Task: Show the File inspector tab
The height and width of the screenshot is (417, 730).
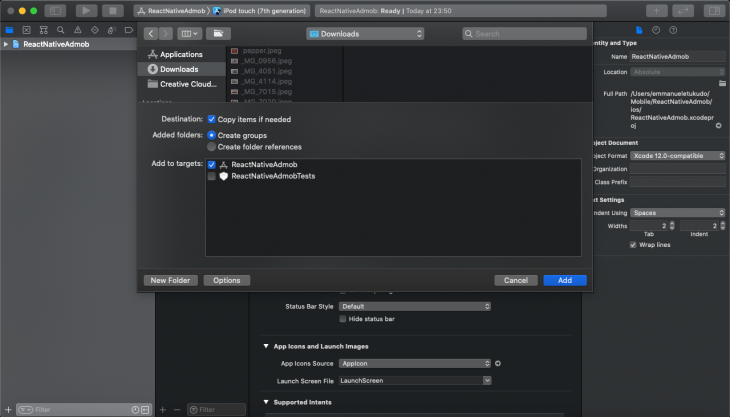Action: 639,30
